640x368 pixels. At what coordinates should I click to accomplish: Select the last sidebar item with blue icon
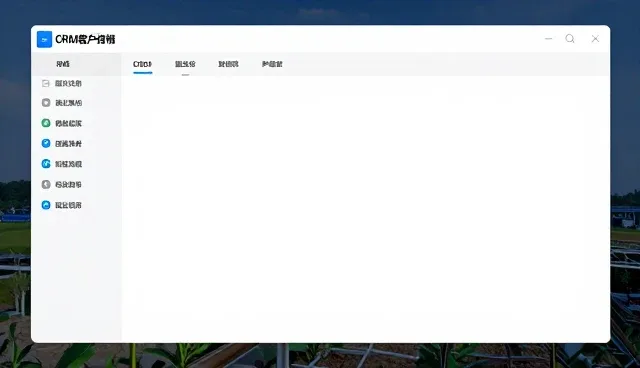coord(62,205)
